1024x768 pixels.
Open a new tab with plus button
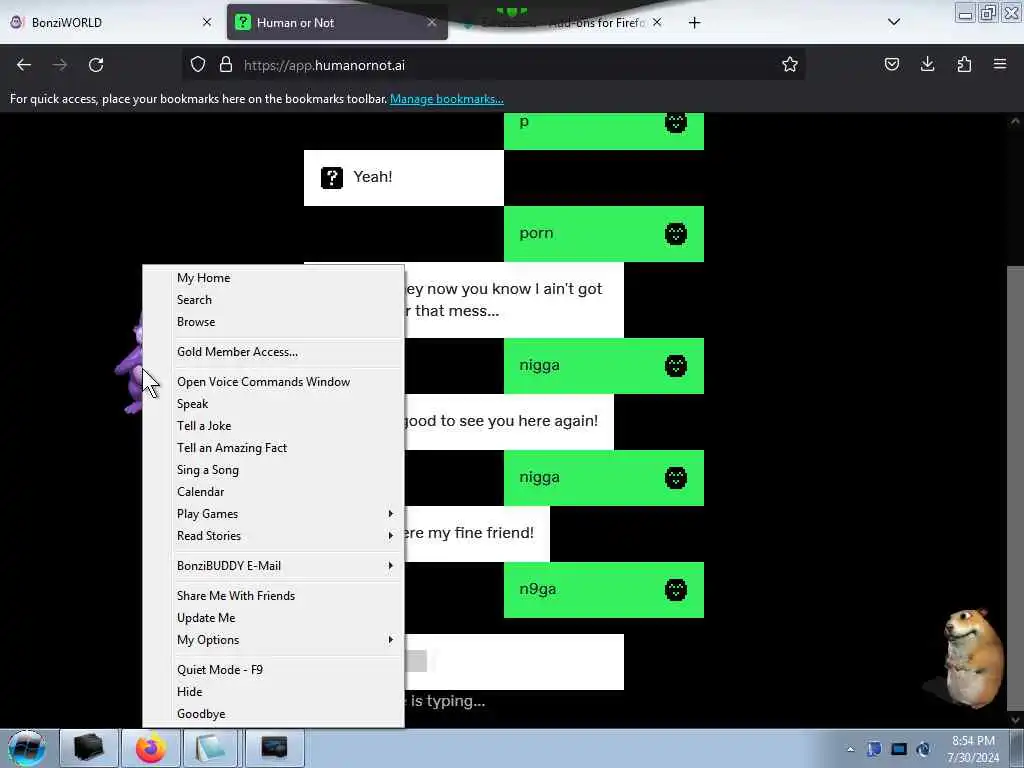(694, 23)
